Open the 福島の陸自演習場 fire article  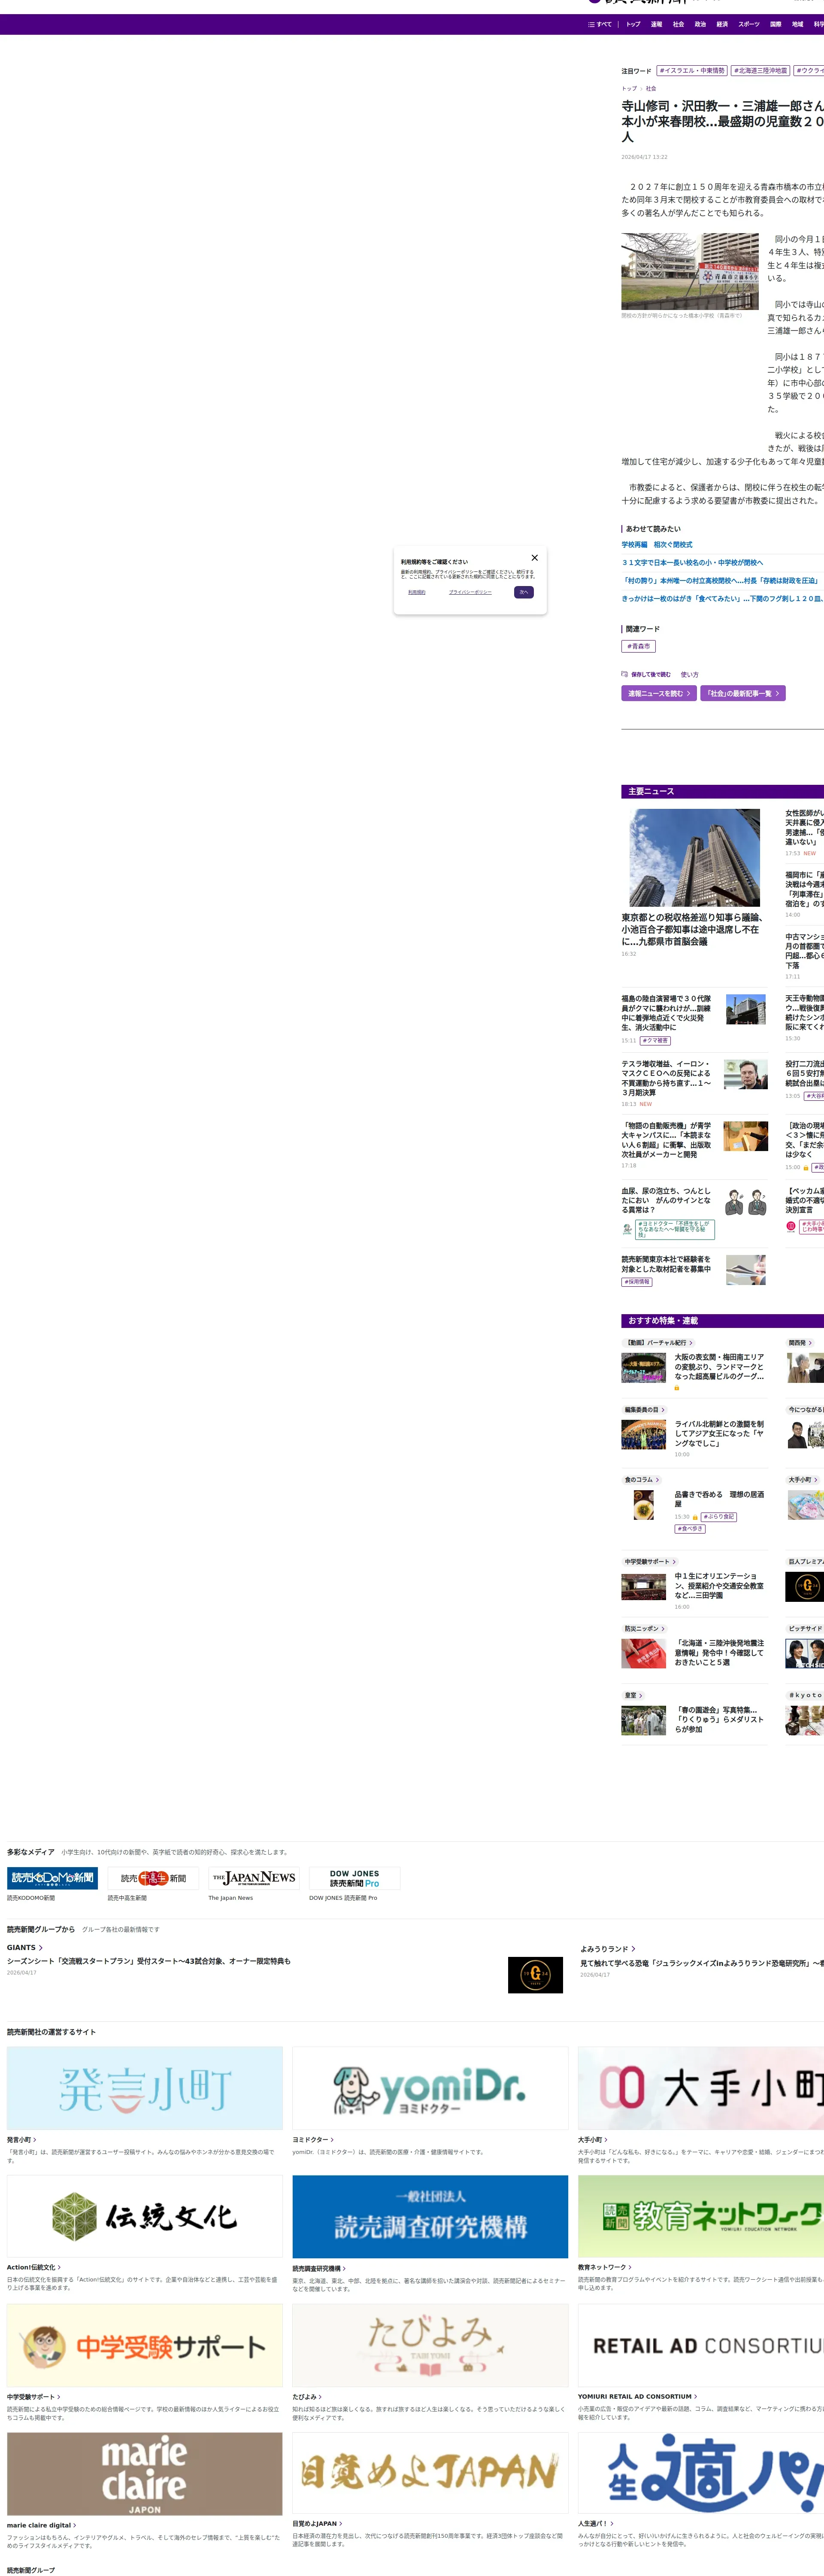tap(667, 1013)
